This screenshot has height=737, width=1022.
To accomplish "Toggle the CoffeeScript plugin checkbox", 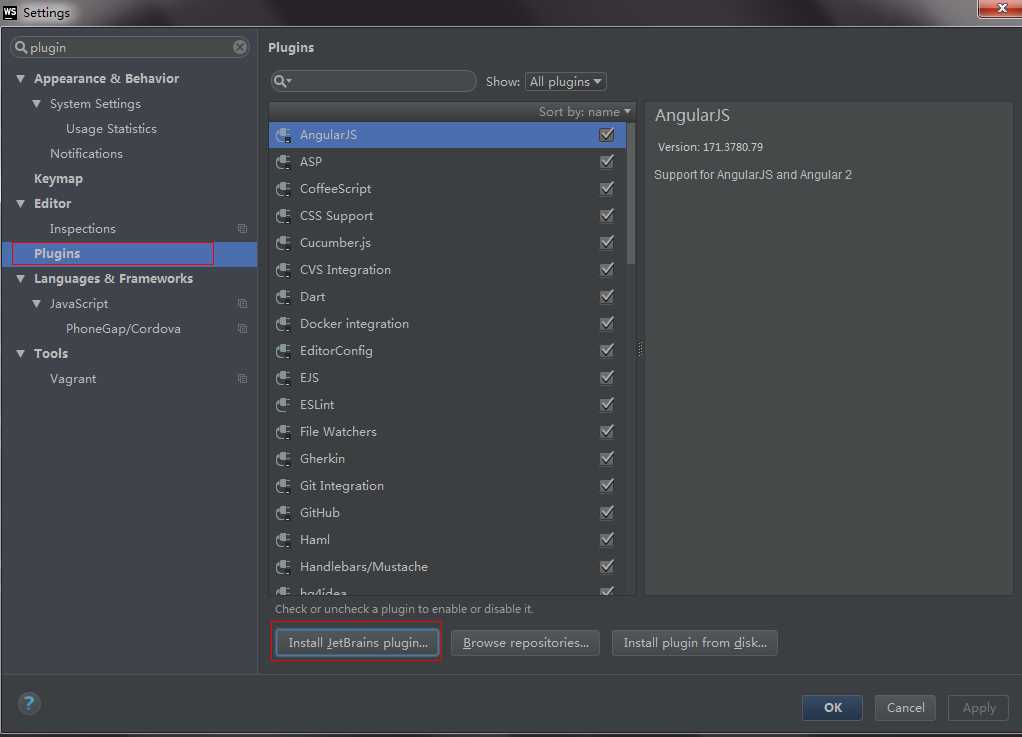I will click(607, 189).
